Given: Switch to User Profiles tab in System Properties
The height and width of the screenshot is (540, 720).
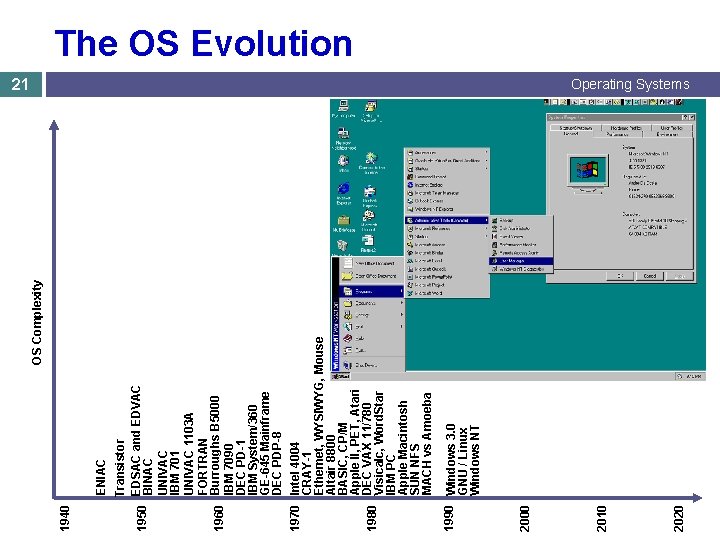Looking at the screenshot, I should tap(671, 128).
